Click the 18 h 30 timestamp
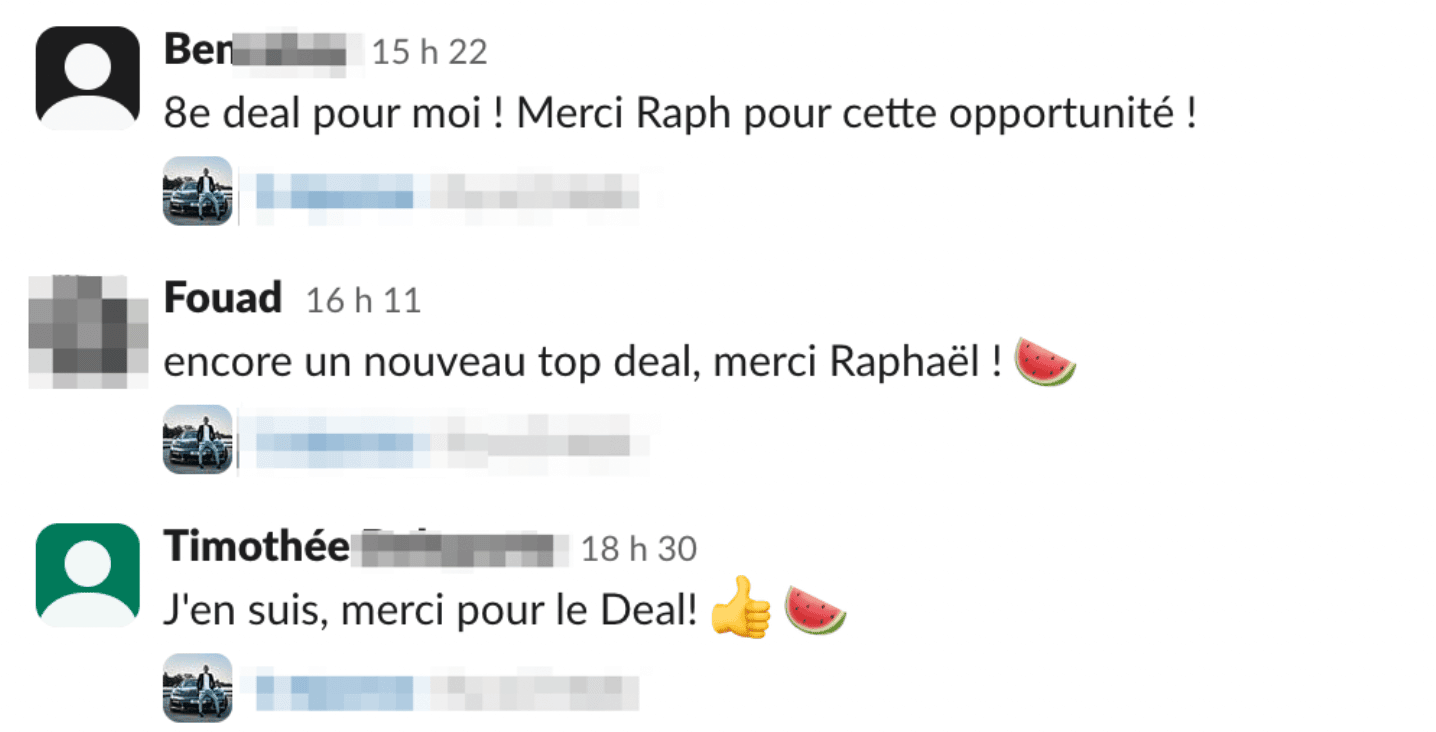The image size is (1436, 732). (639, 548)
